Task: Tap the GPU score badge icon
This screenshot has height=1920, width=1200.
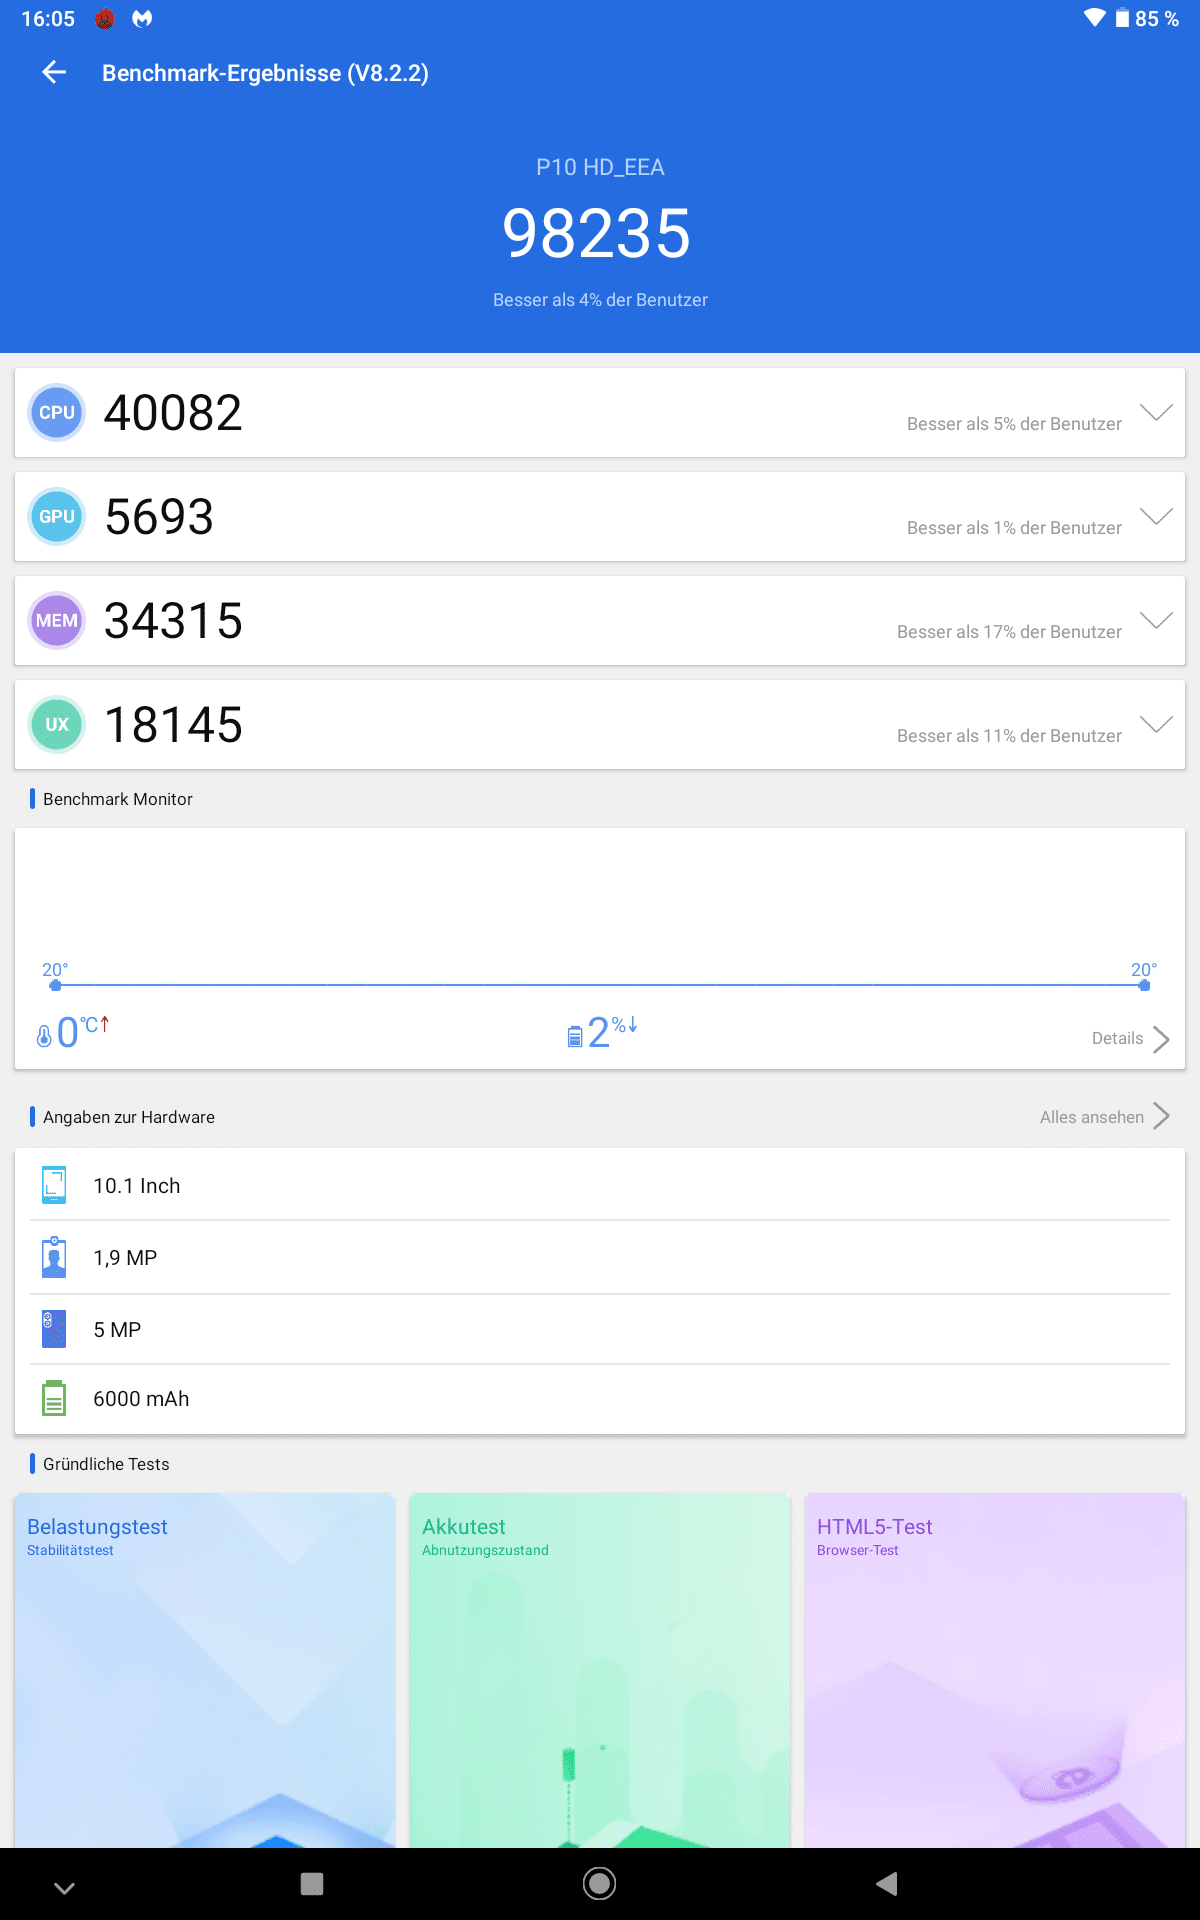Action: coord(57,517)
